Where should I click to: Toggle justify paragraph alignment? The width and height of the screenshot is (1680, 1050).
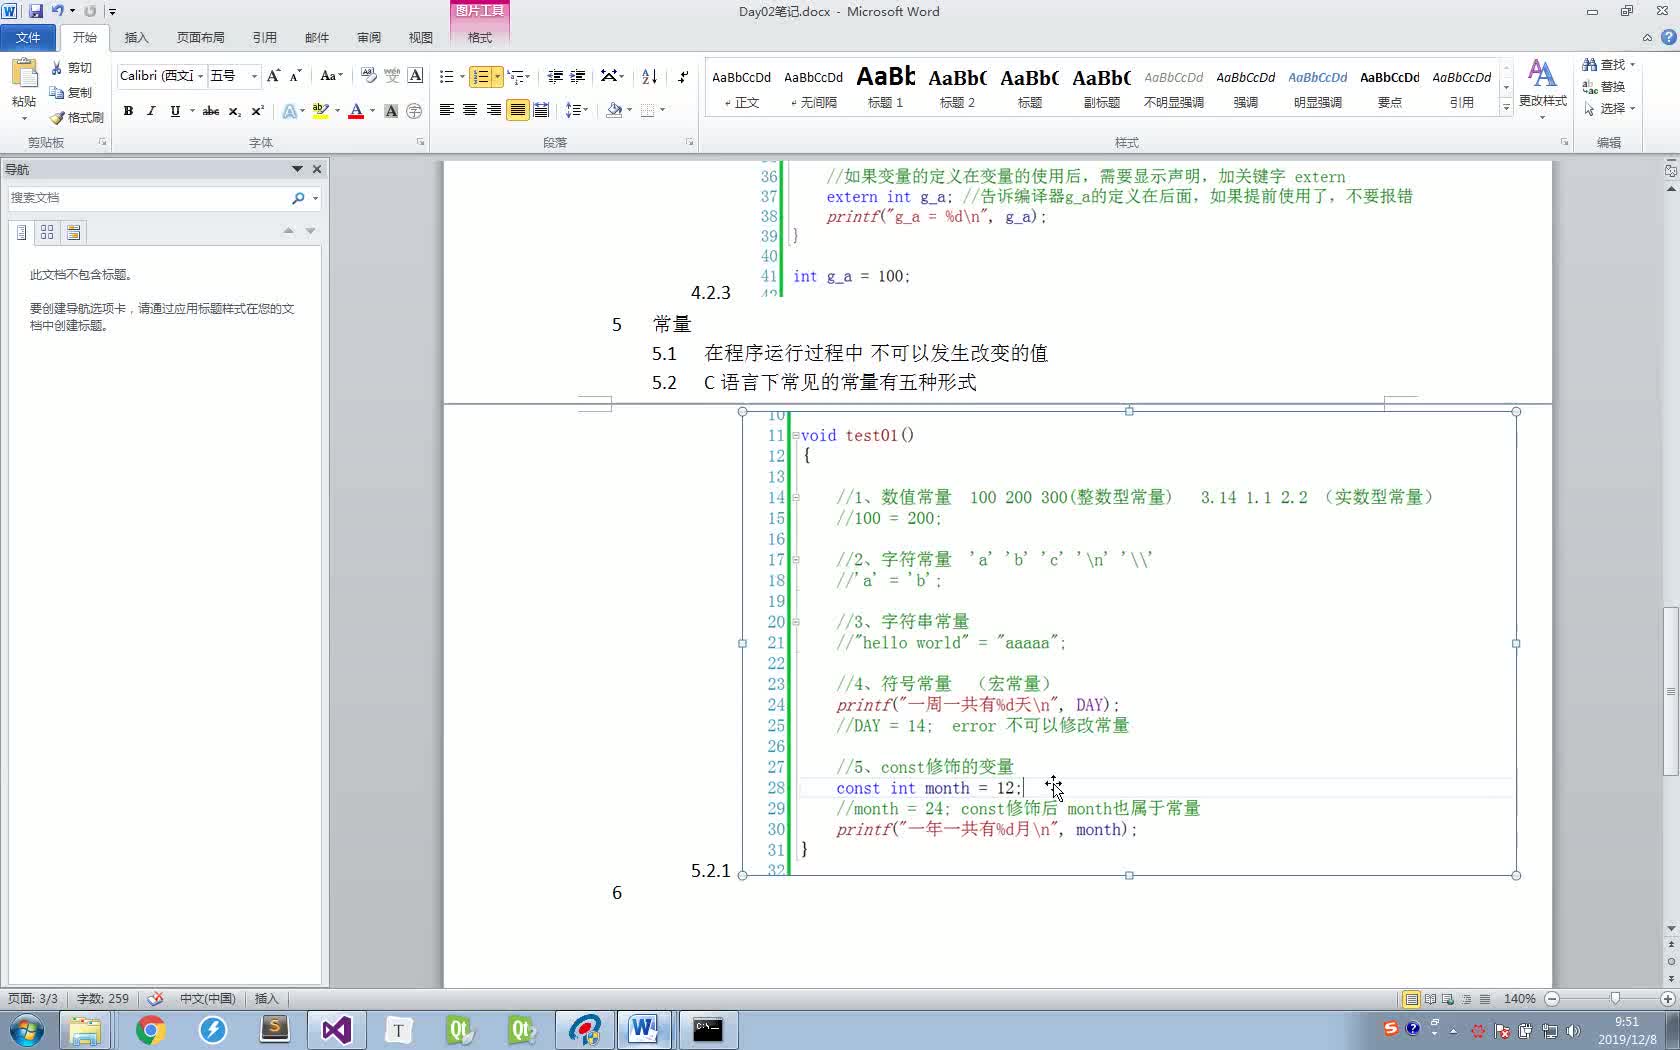coord(517,110)
